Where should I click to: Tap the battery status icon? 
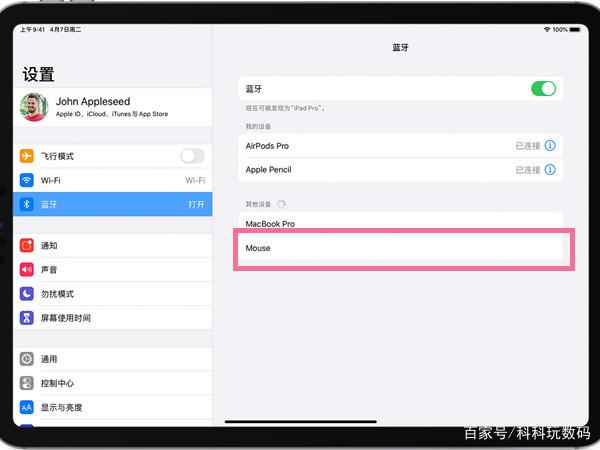[x=575, y=29]
